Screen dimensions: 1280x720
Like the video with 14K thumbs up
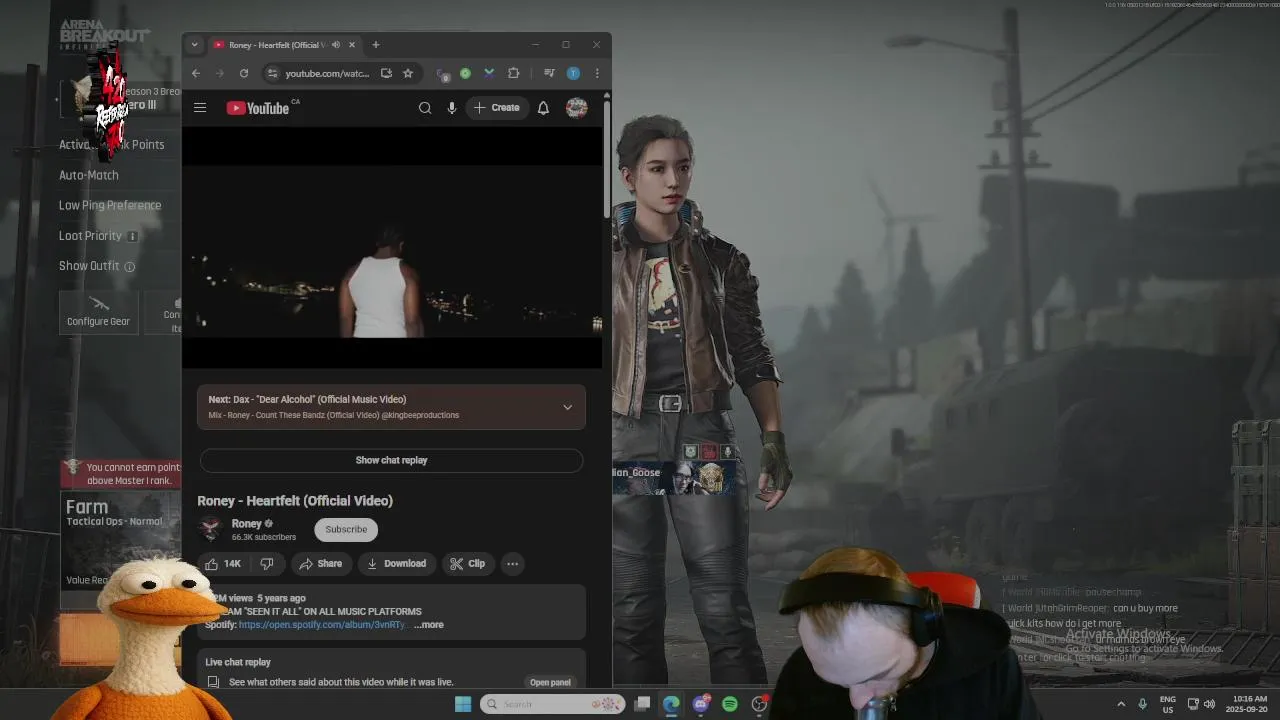224,564
